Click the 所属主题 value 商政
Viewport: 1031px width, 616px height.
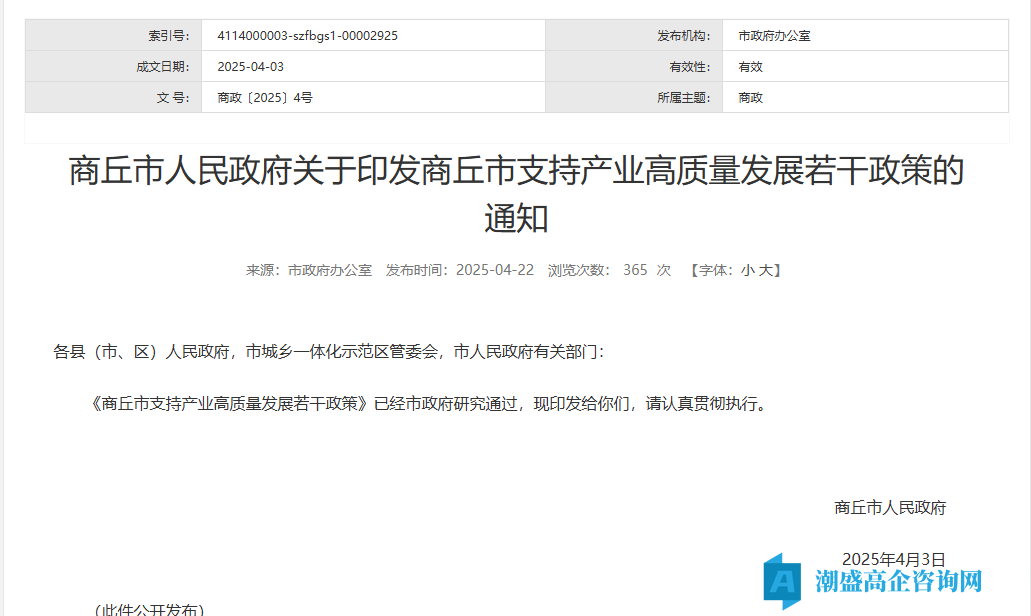click(750, 97)
